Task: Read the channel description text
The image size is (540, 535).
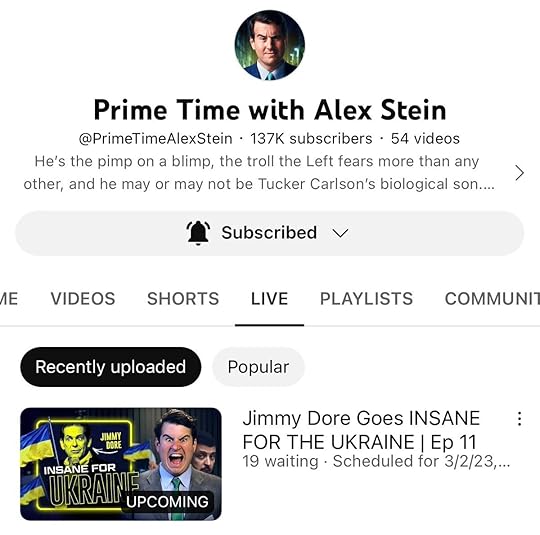Action: (x=257, y=173)
